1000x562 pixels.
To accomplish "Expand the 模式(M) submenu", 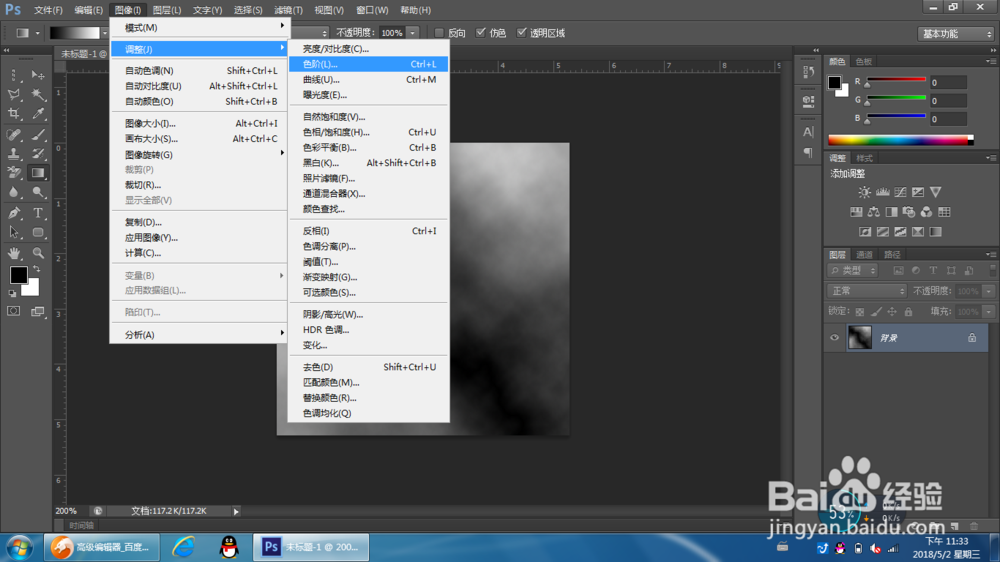I will (x=200, y=27).
